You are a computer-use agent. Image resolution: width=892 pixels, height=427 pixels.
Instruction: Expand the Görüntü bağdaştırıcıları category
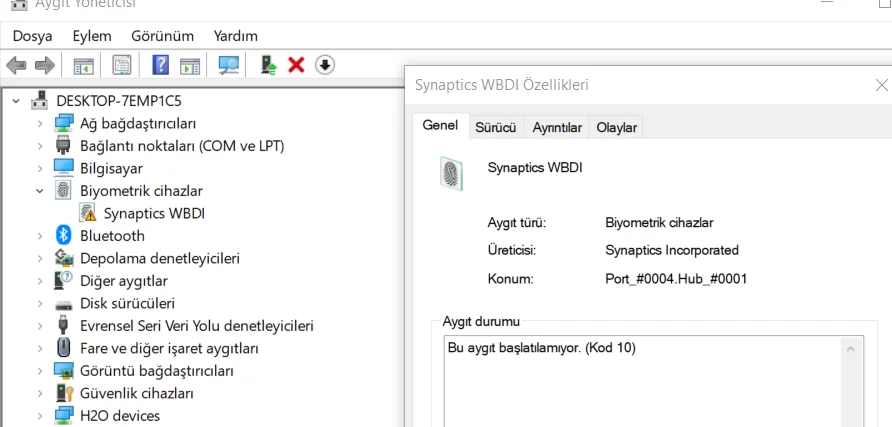[40, 371]
